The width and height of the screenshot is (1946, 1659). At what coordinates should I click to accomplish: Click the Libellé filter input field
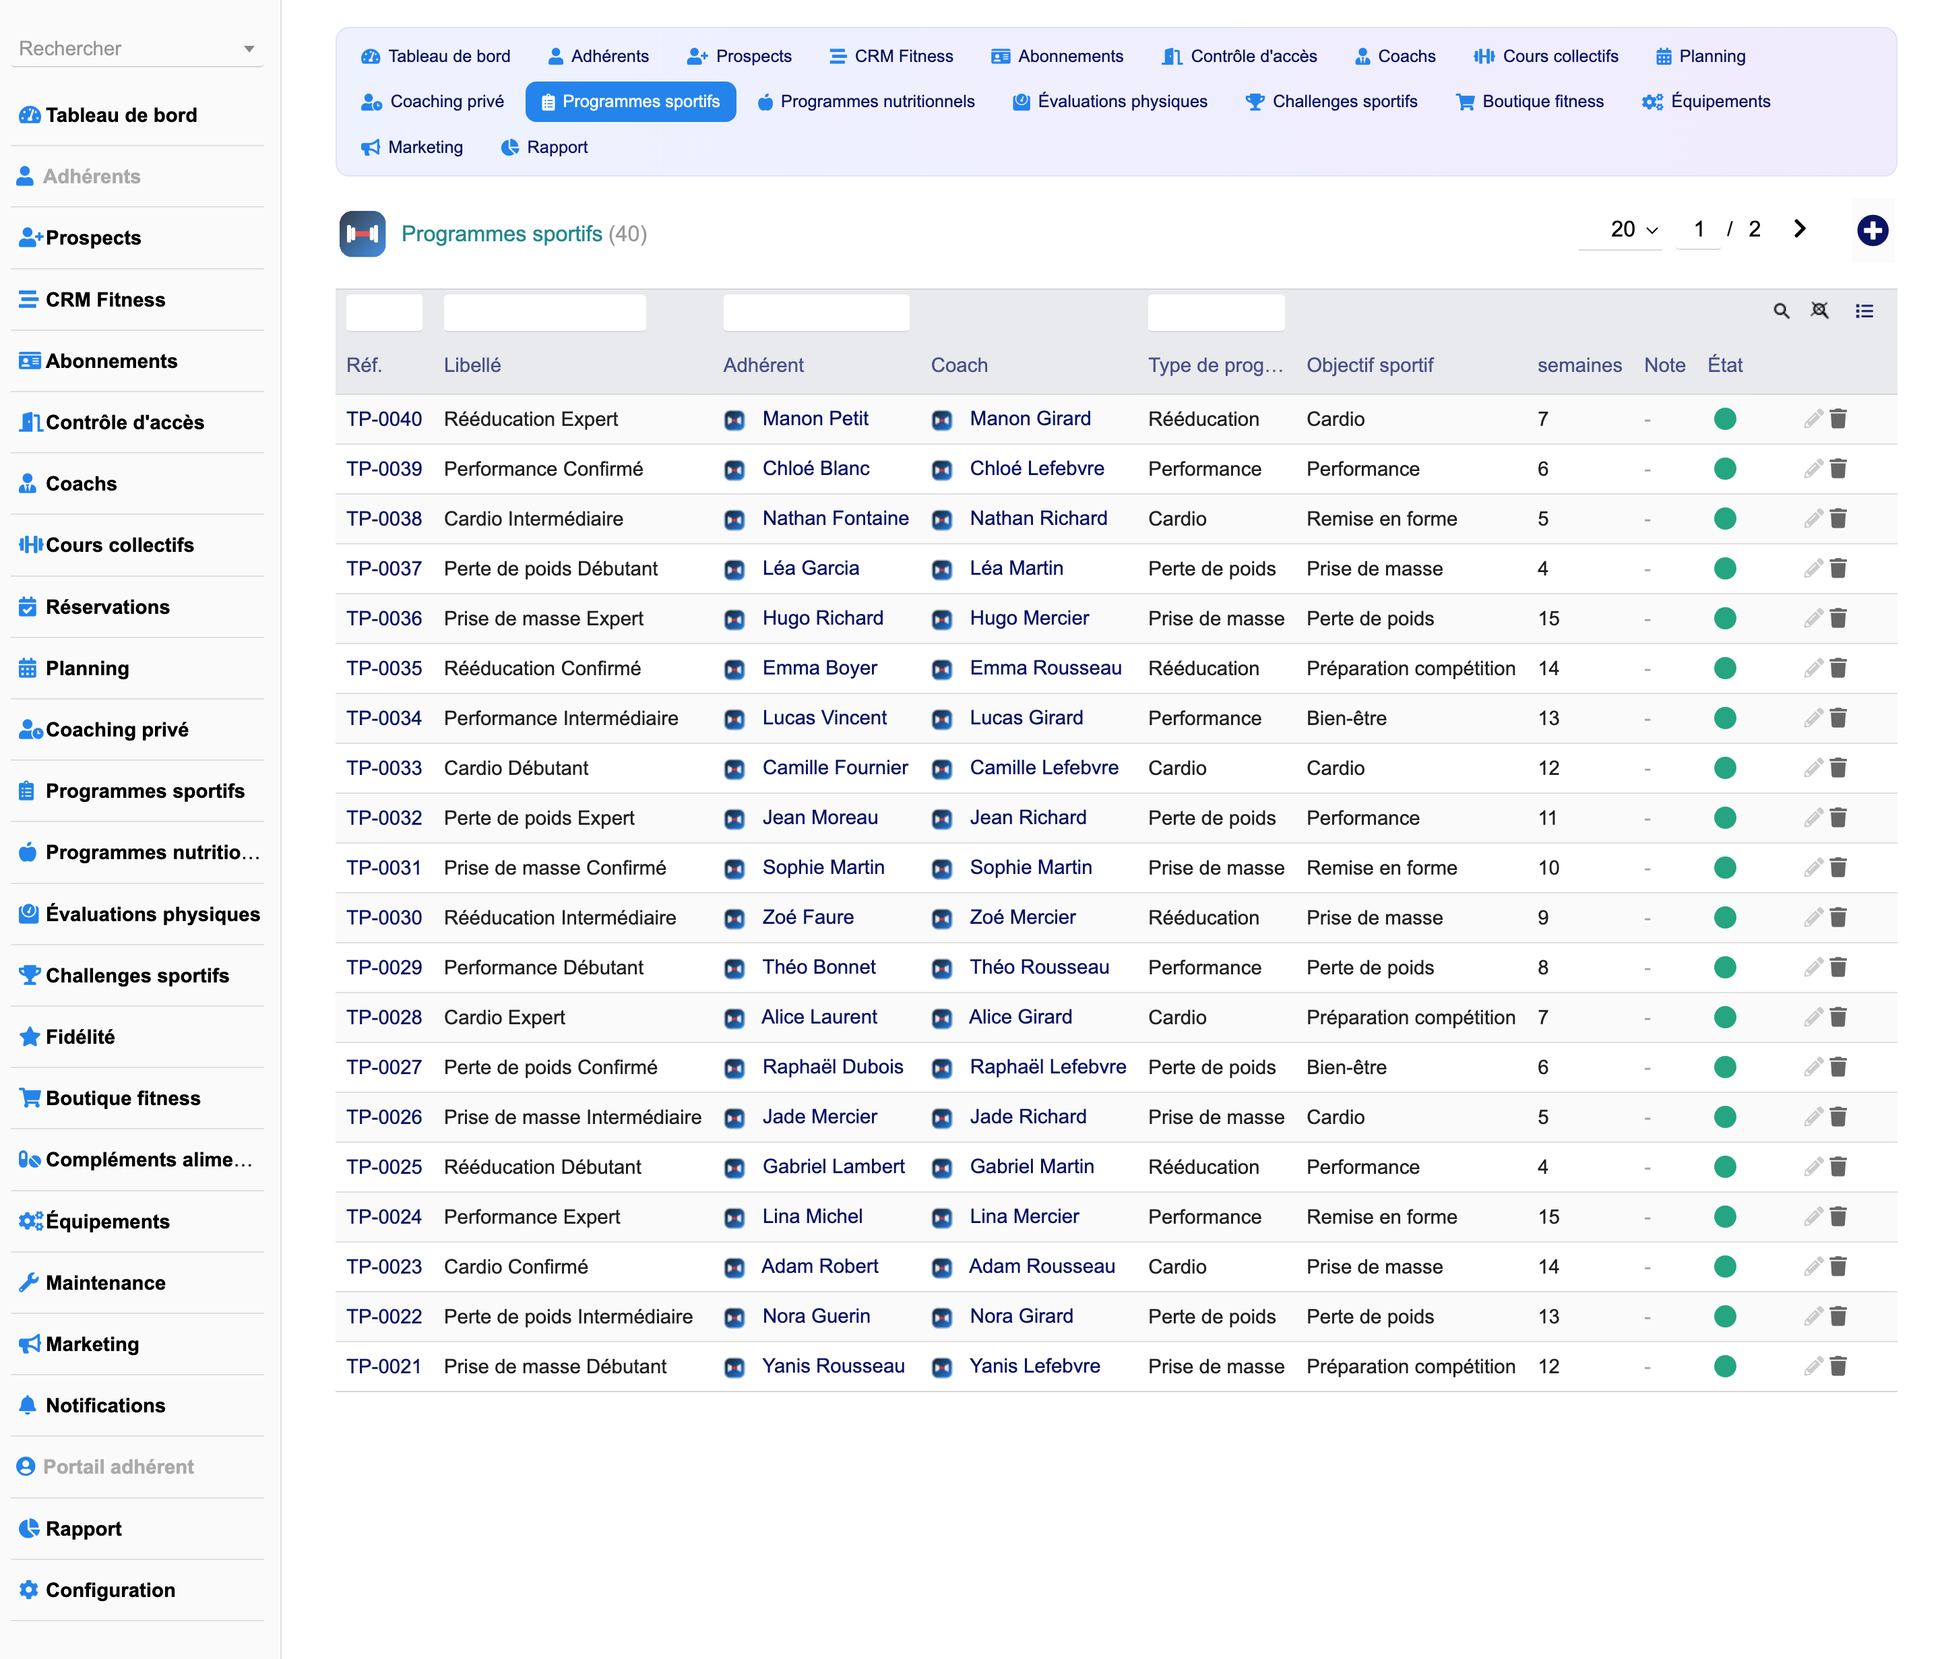pyautogui.click(x=545, y=312)
